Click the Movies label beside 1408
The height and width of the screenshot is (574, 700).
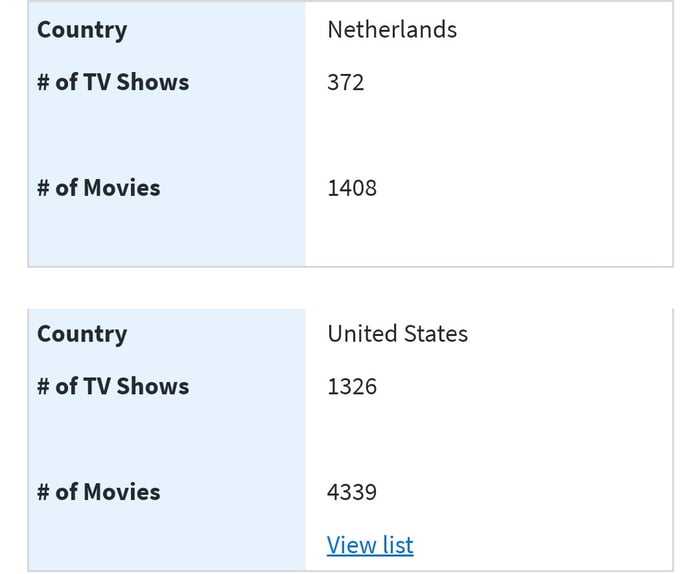[99, 188]
